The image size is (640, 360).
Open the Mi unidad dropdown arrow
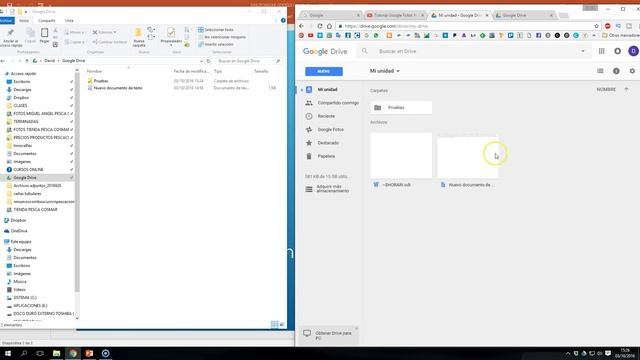(x=398, y=71)
